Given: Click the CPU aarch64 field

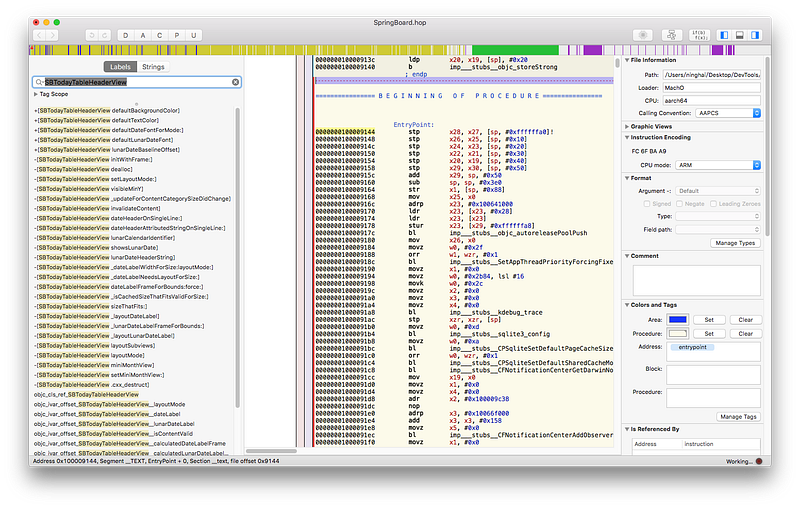Looking at the screenshot, I should [711, 100].
